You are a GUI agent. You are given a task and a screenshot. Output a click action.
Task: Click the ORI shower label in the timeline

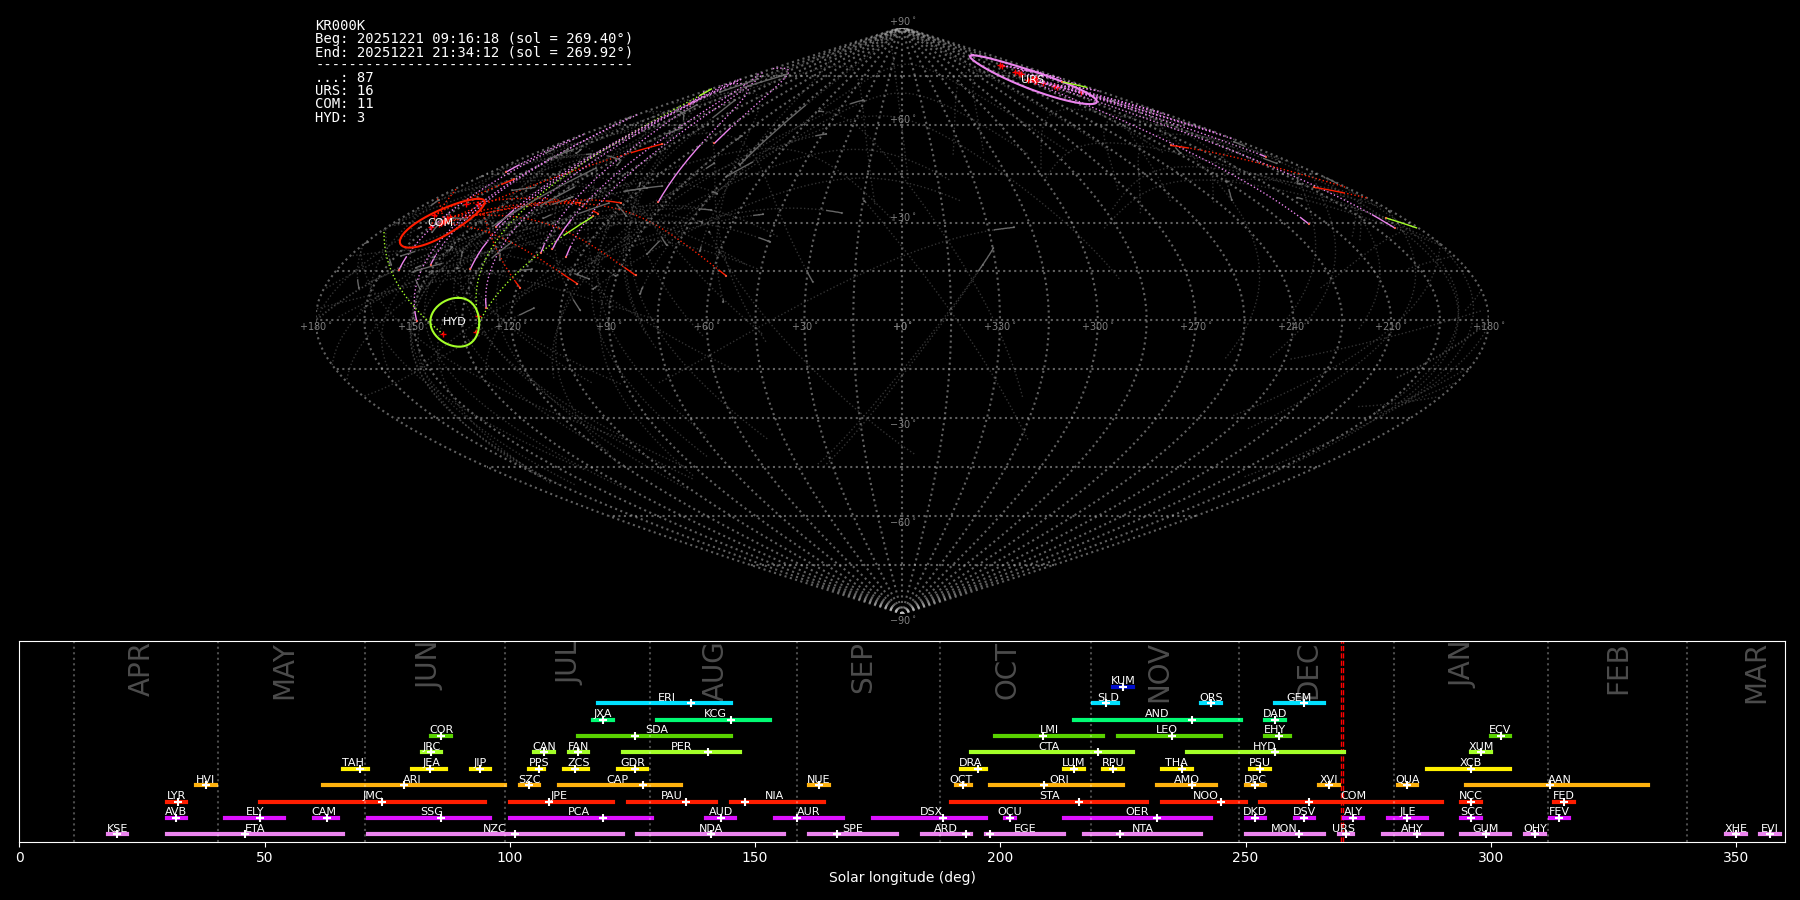tap(1059, 779)
